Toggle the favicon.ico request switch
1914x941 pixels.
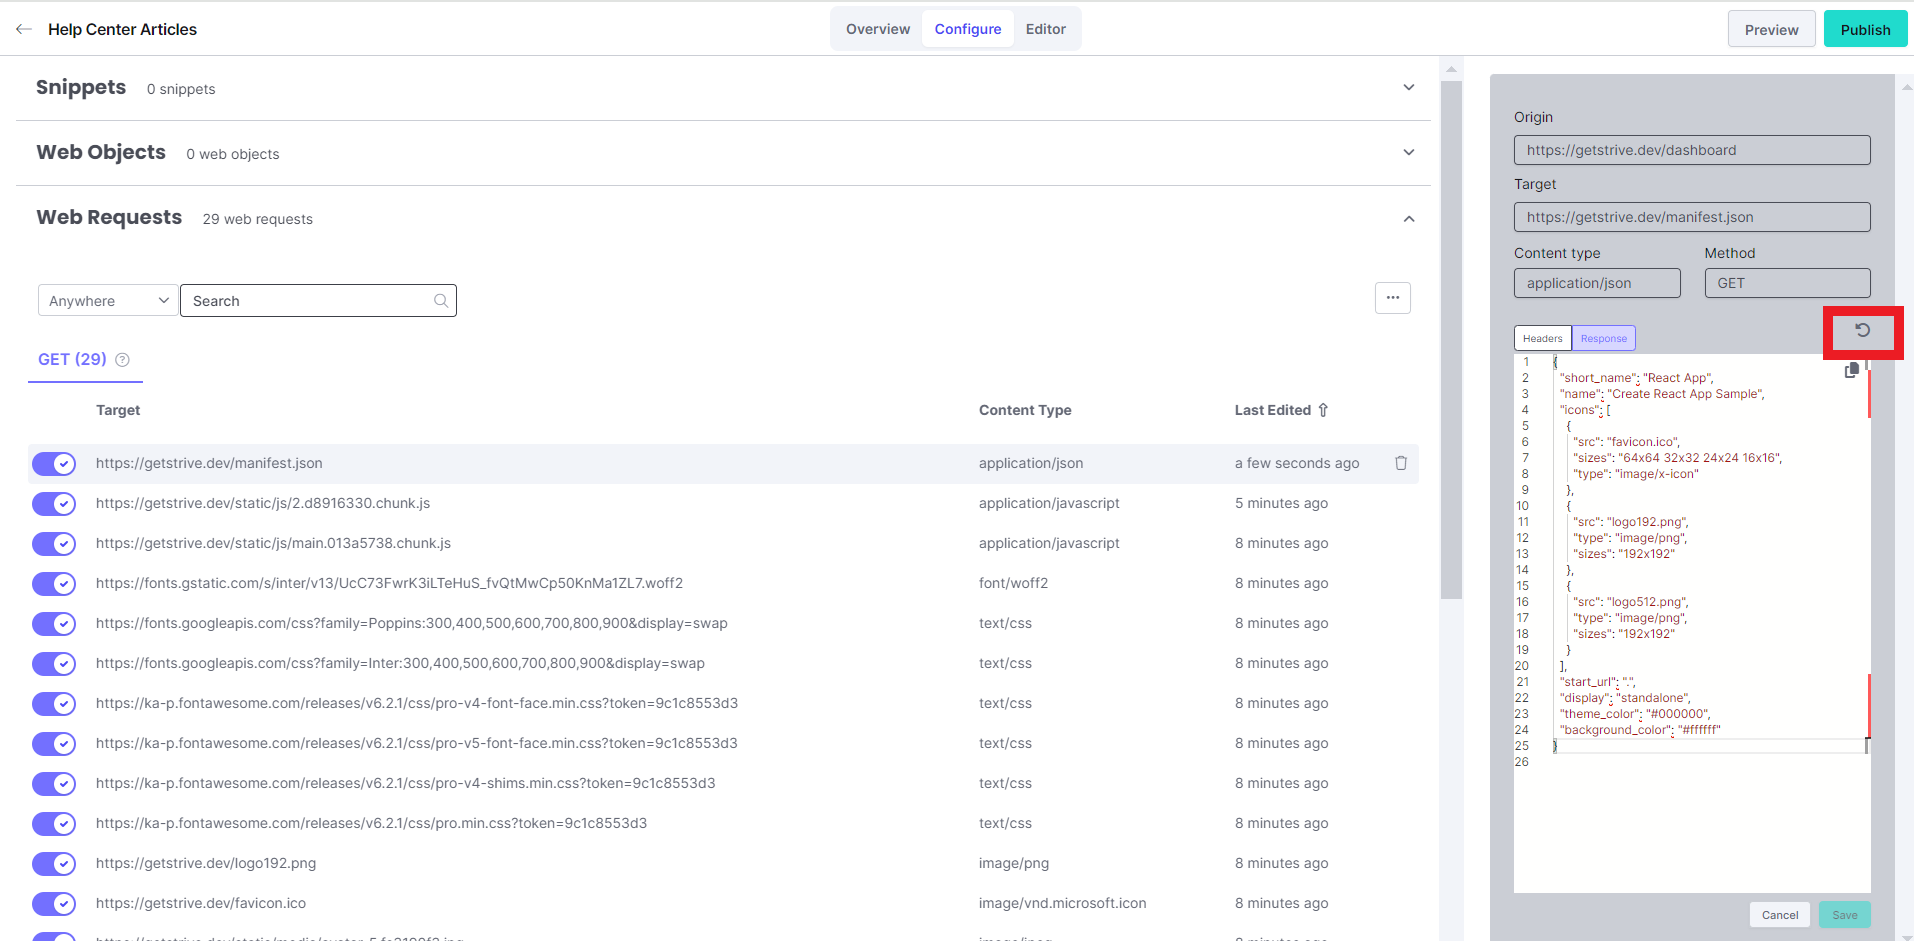[54, 904]
